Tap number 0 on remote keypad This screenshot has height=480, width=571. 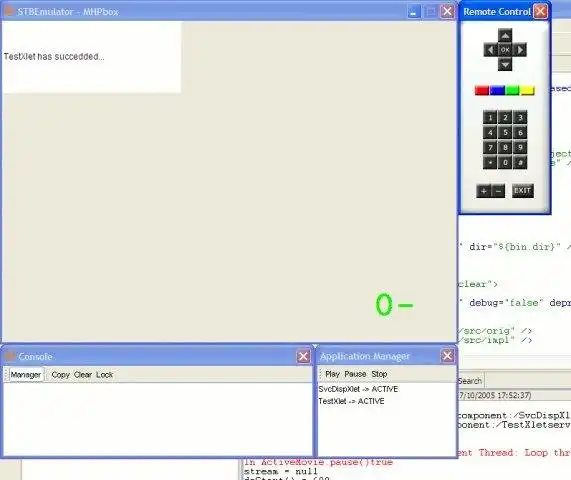pyautogui.click(x=505, y=162)
